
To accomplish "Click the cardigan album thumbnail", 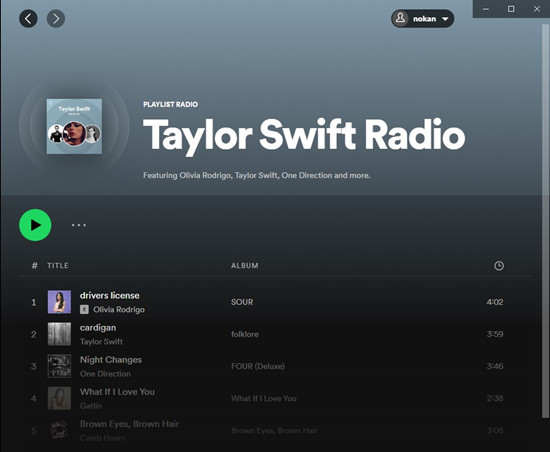I will pos(59,334).
